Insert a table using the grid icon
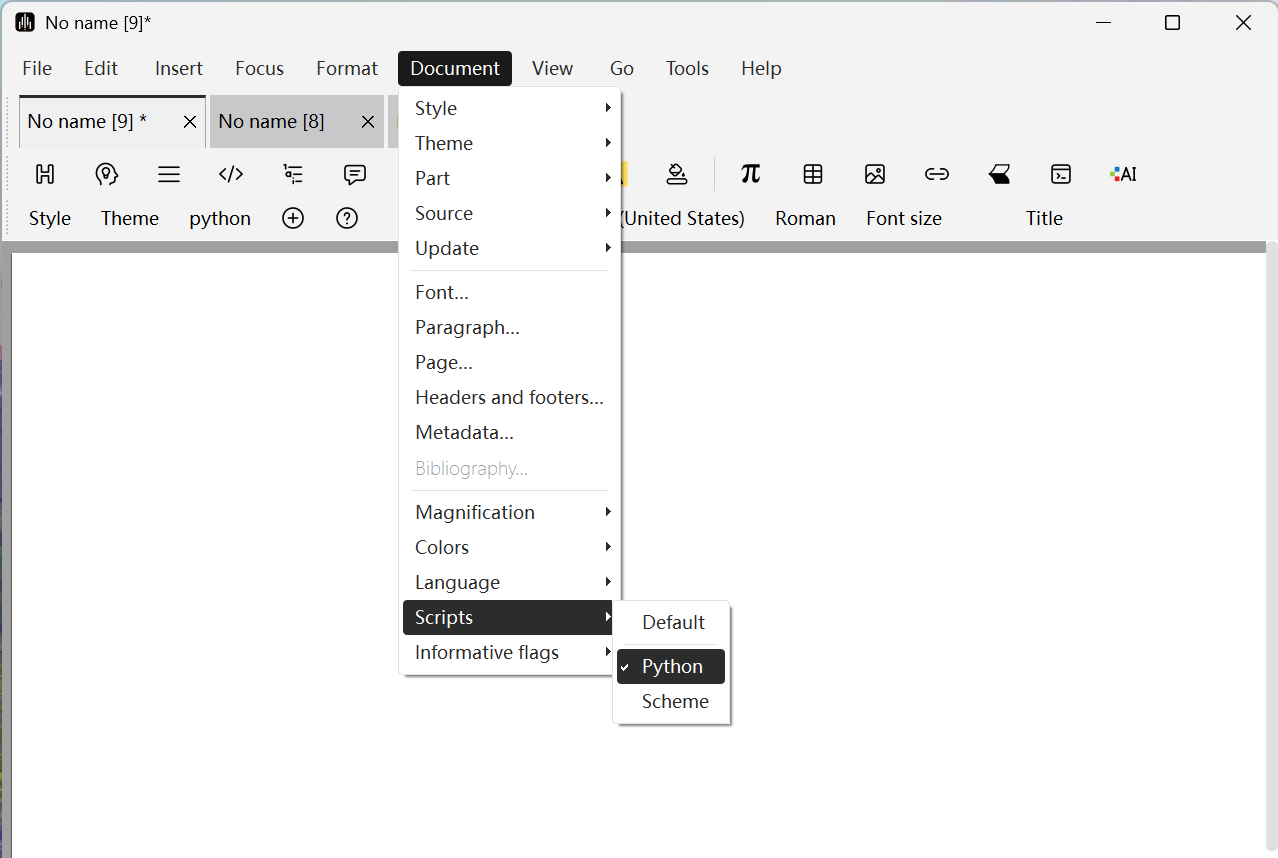This screenshot has height=858, width=1278. 813,174
